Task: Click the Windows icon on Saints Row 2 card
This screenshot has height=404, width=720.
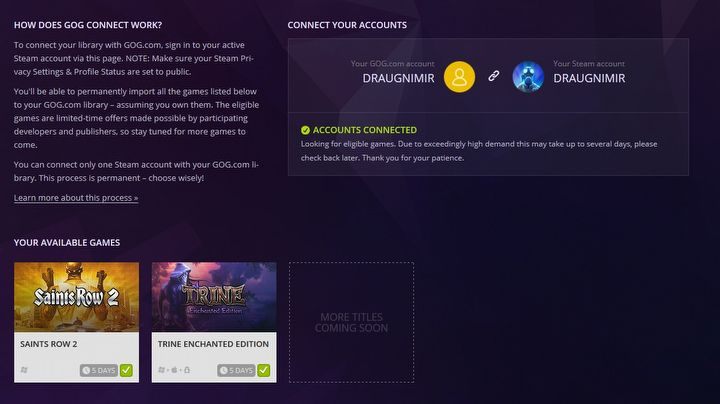Action: pyautogui.click(x=24, y=370)
